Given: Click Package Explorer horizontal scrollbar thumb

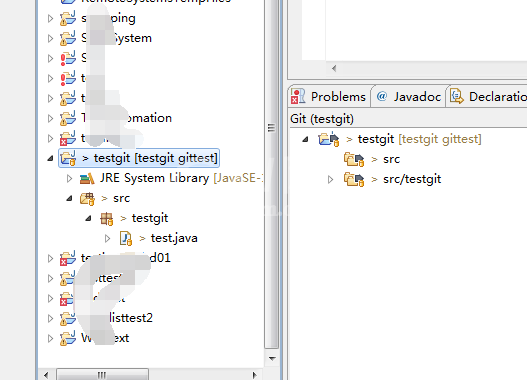Looking at the screenshot, I should pos(102,375).
